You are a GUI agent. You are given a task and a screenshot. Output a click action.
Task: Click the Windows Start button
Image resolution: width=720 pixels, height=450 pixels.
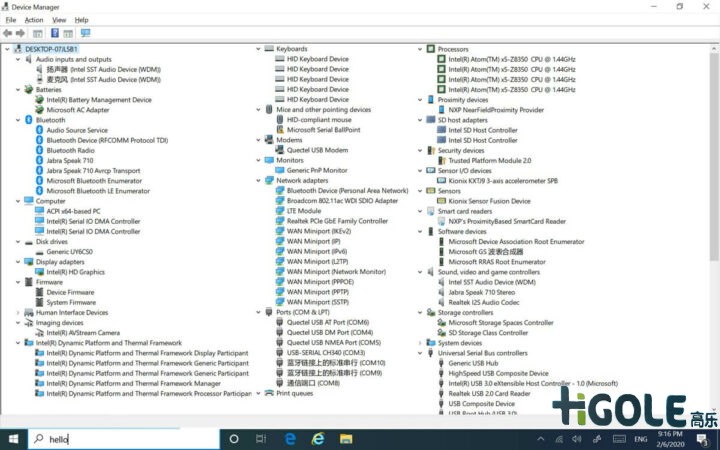click(12, 439)
